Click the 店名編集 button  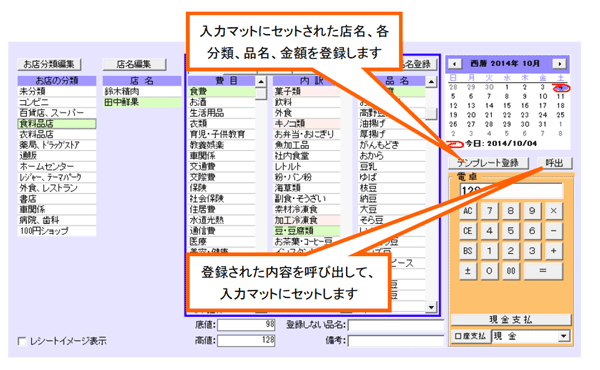134,64
